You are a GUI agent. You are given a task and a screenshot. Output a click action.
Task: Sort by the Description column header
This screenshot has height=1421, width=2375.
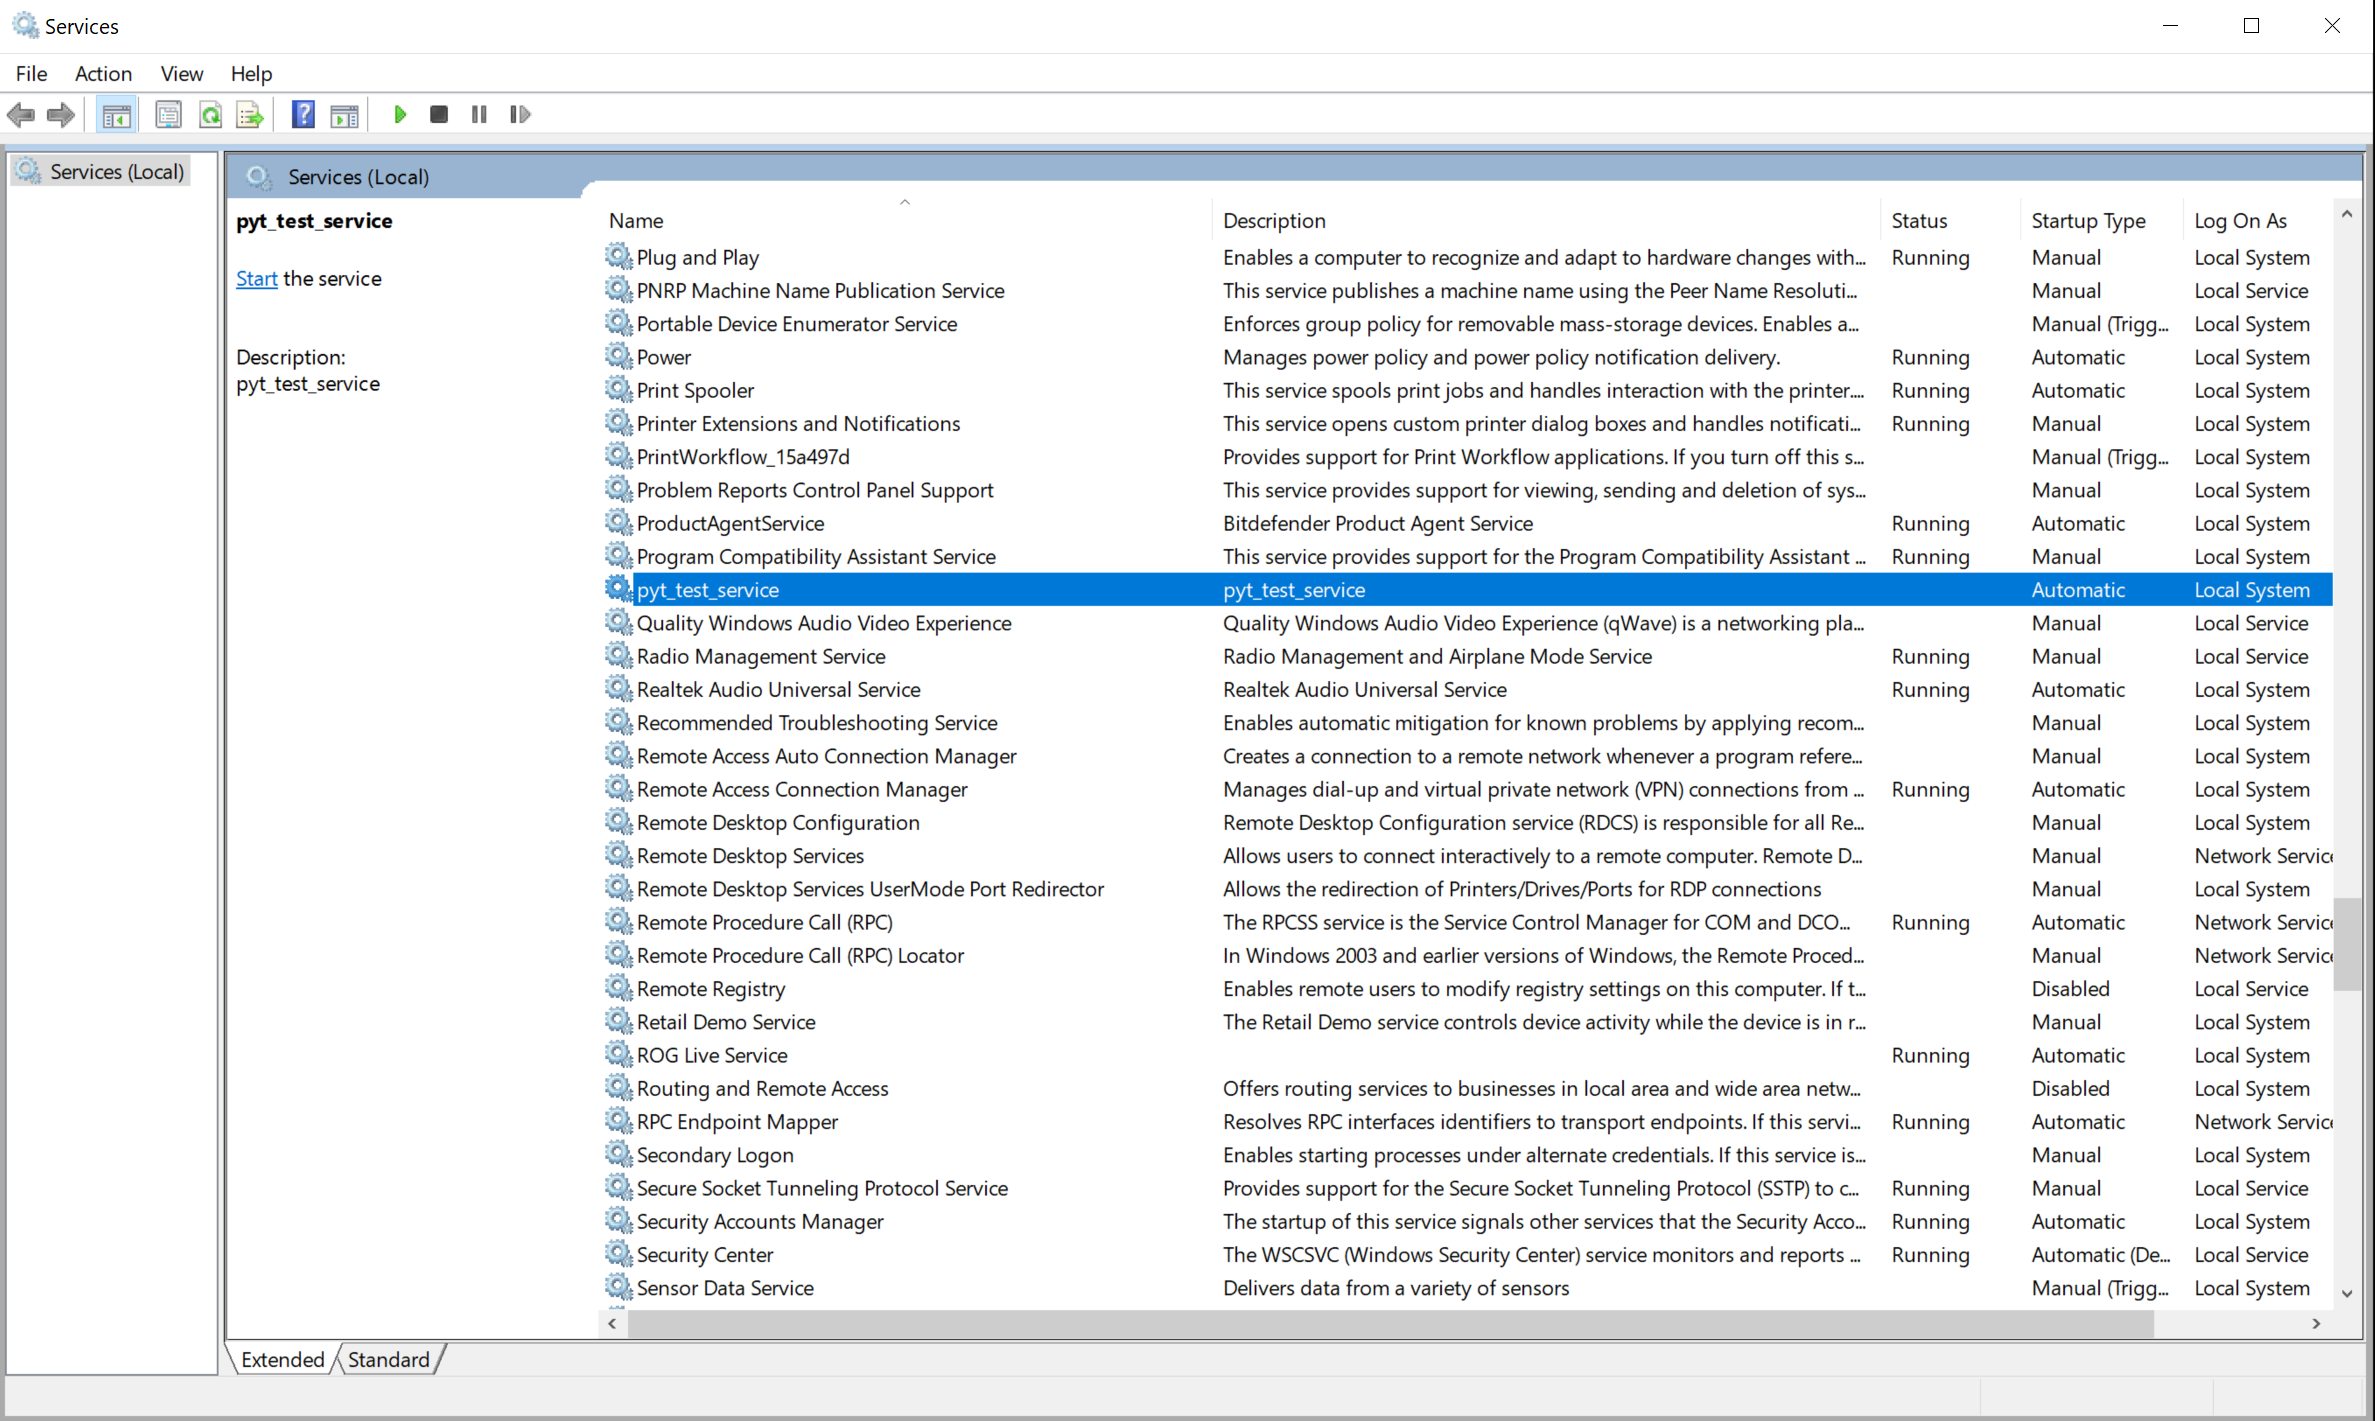1547,221
